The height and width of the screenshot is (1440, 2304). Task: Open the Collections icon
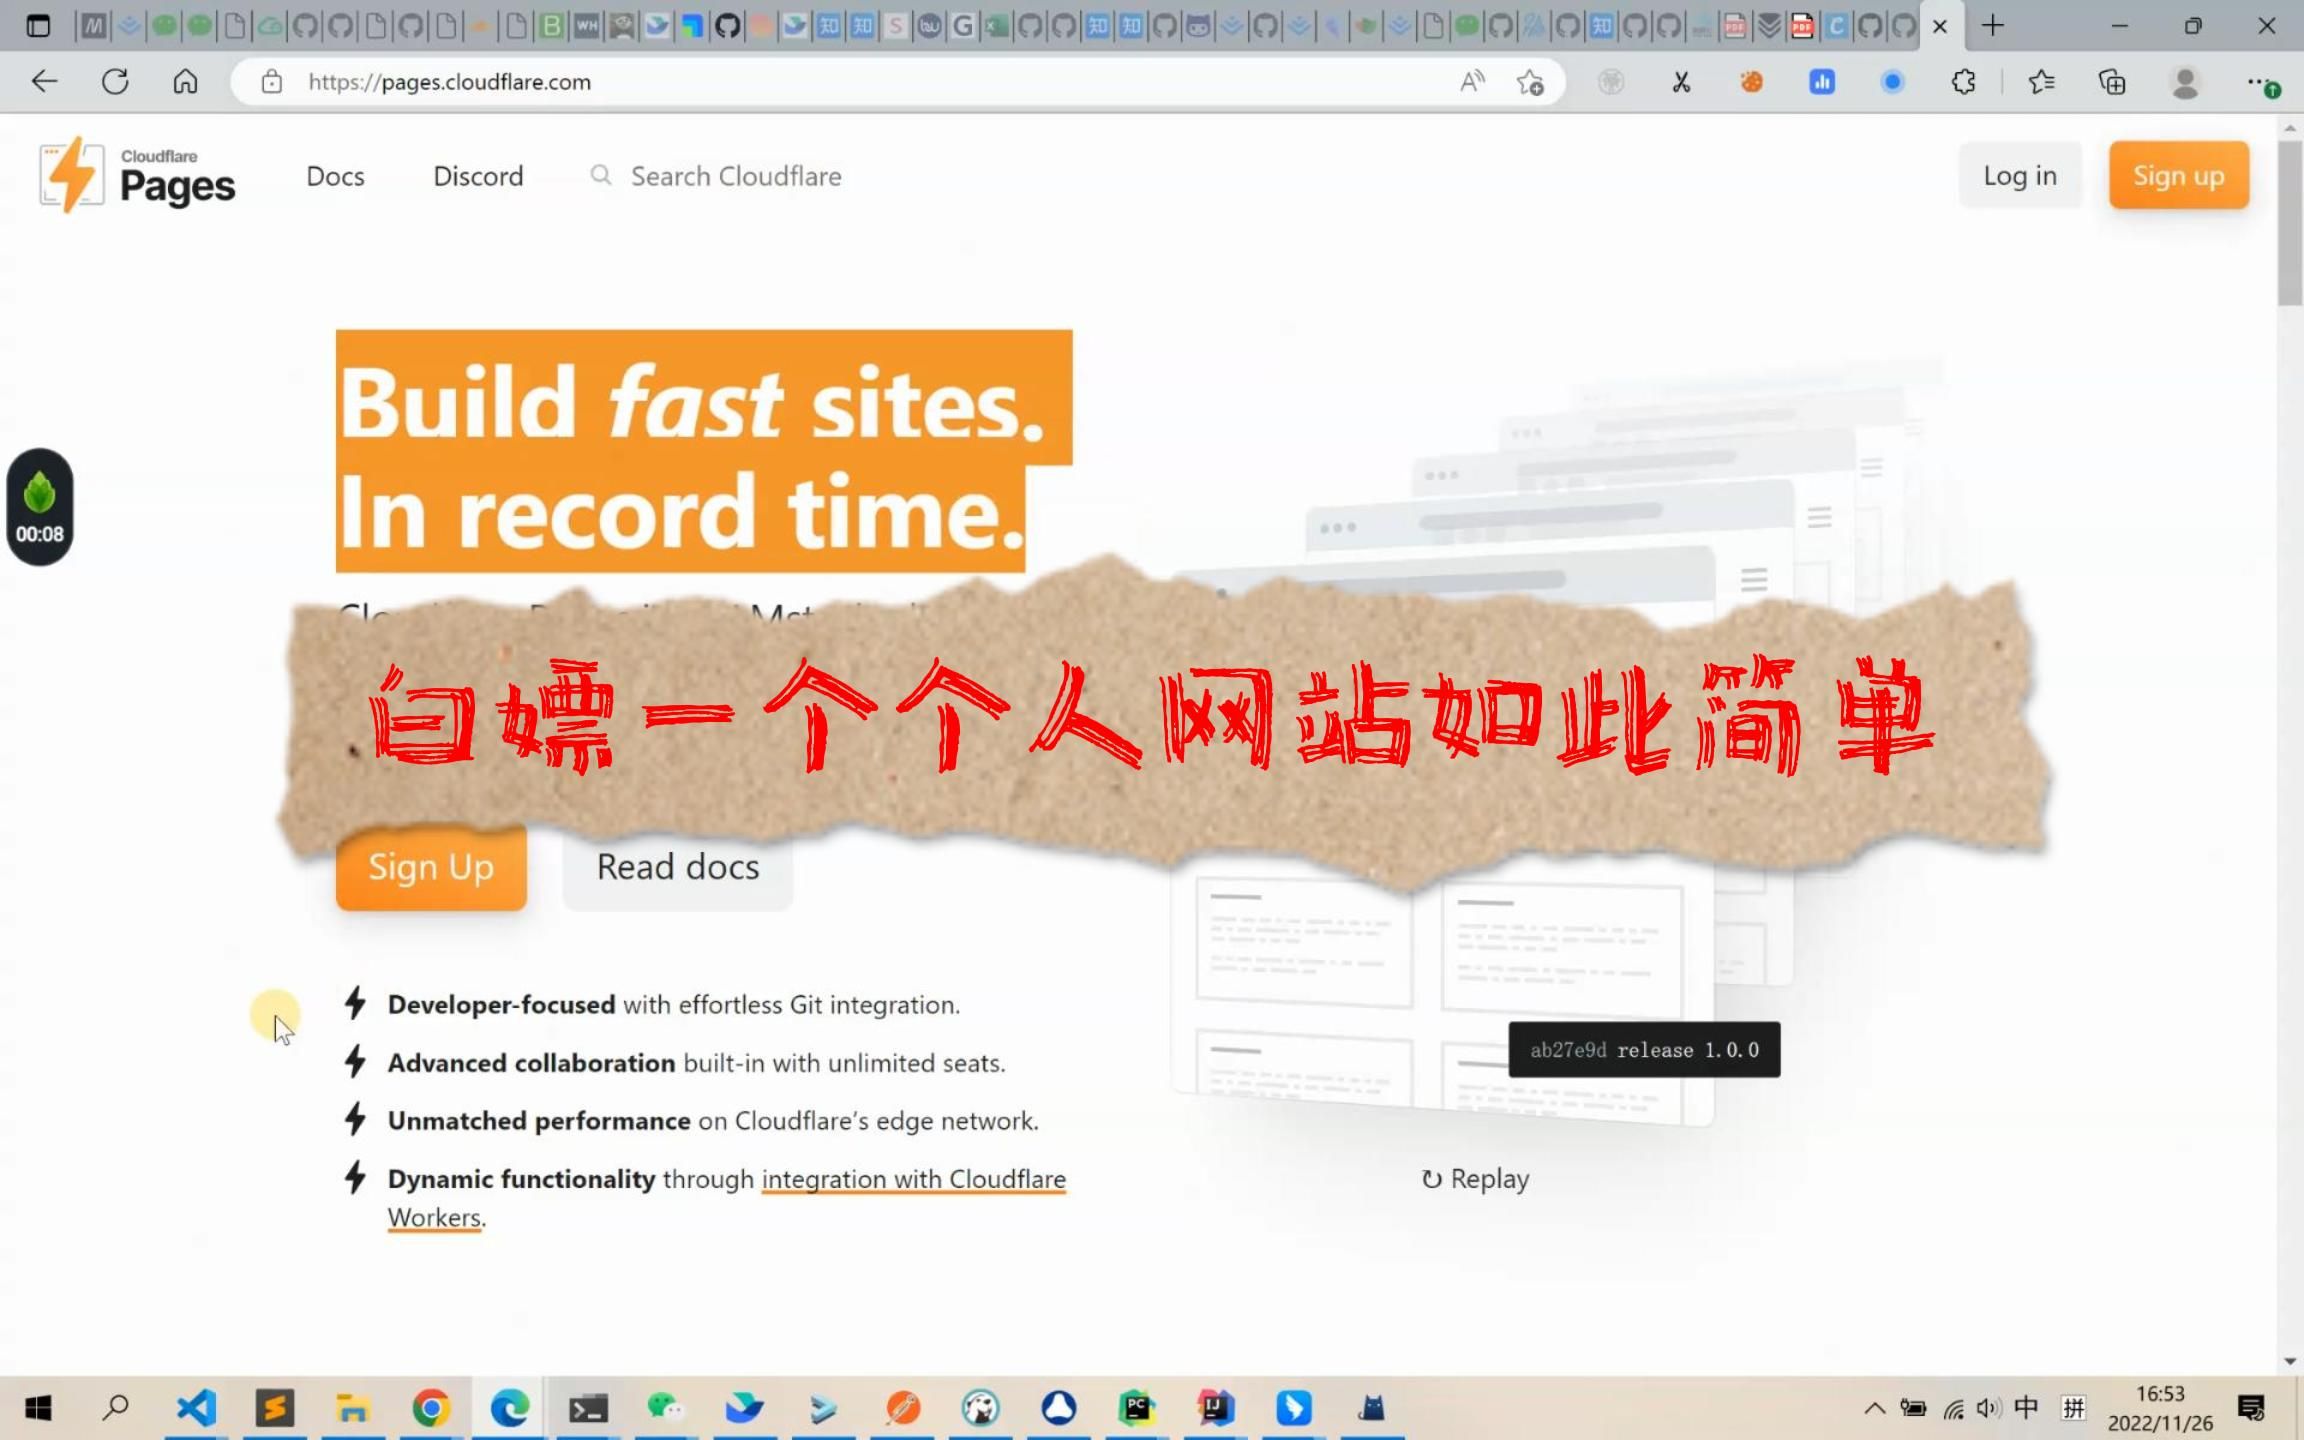pos(2112,82)
